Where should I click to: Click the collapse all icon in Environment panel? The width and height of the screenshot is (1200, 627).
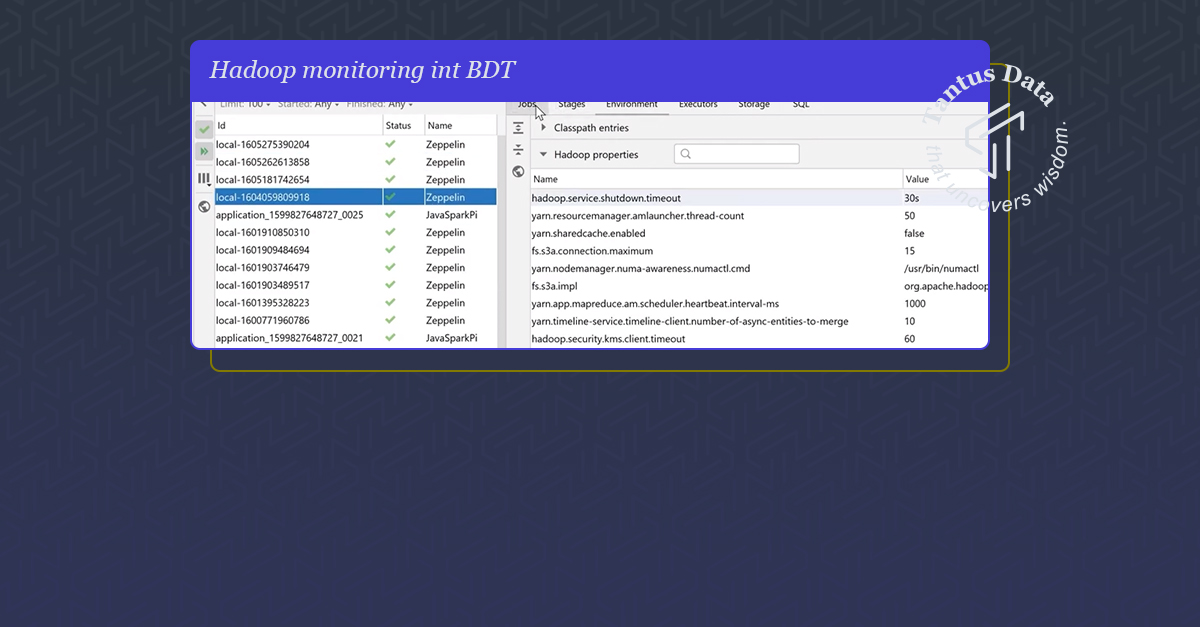(518, 150)
